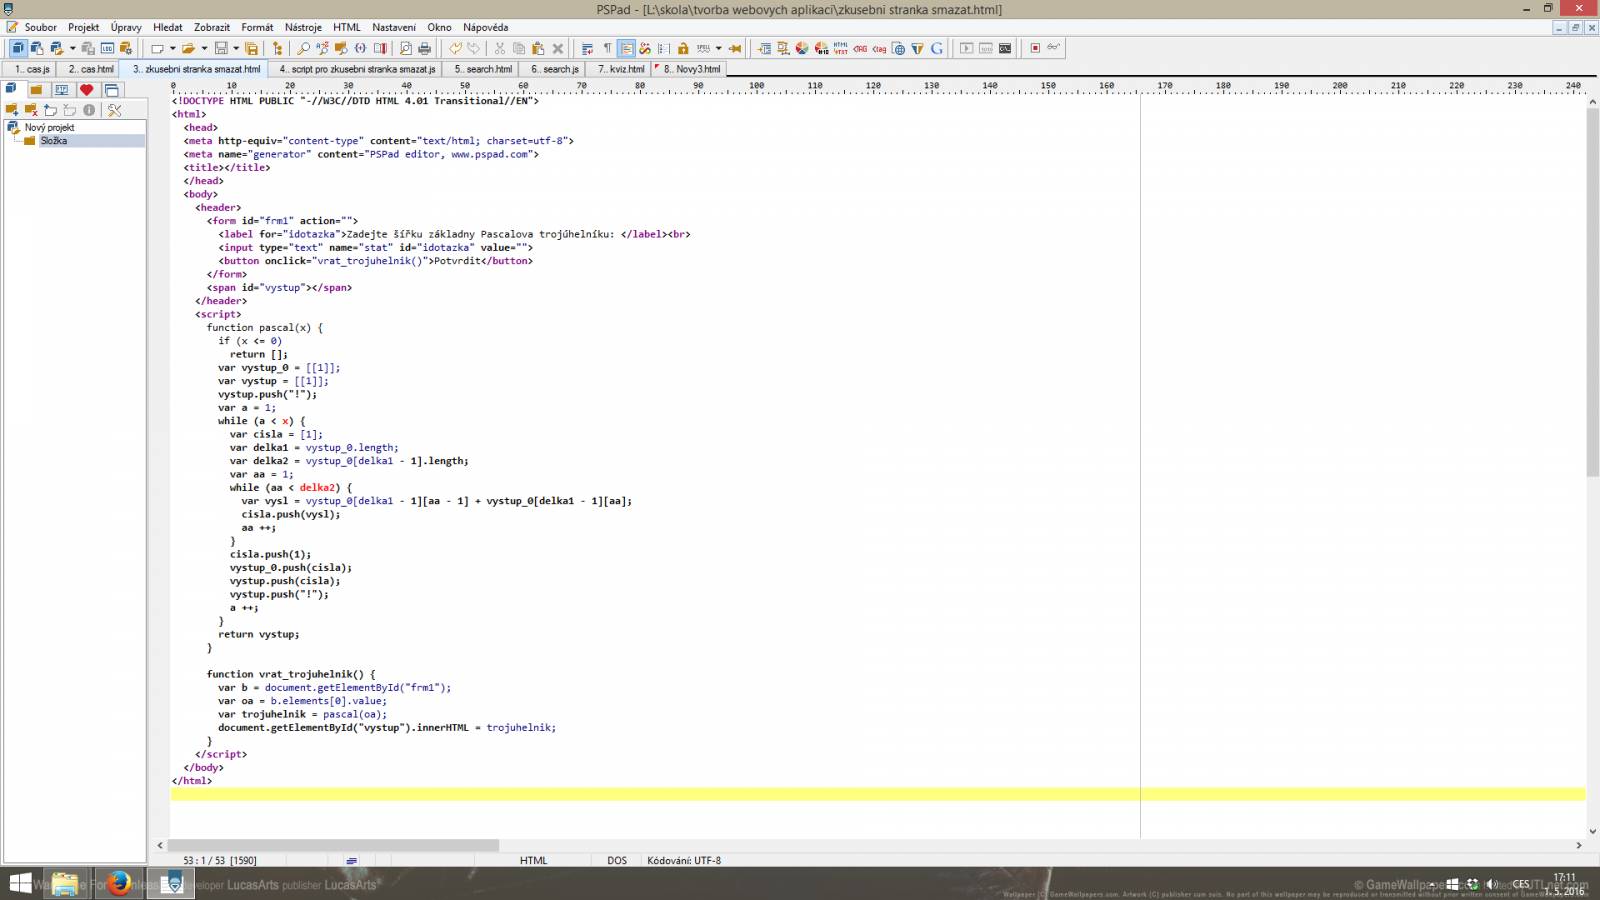1600x900 pixels.
Task: Click the lock (read only) toolbar icon
Action: (683, 48)
